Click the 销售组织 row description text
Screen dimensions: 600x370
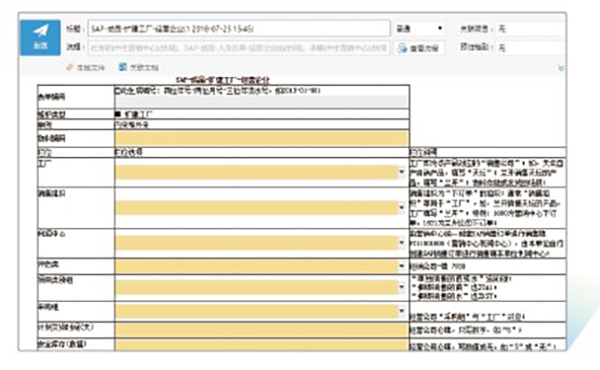coord(486,208)
